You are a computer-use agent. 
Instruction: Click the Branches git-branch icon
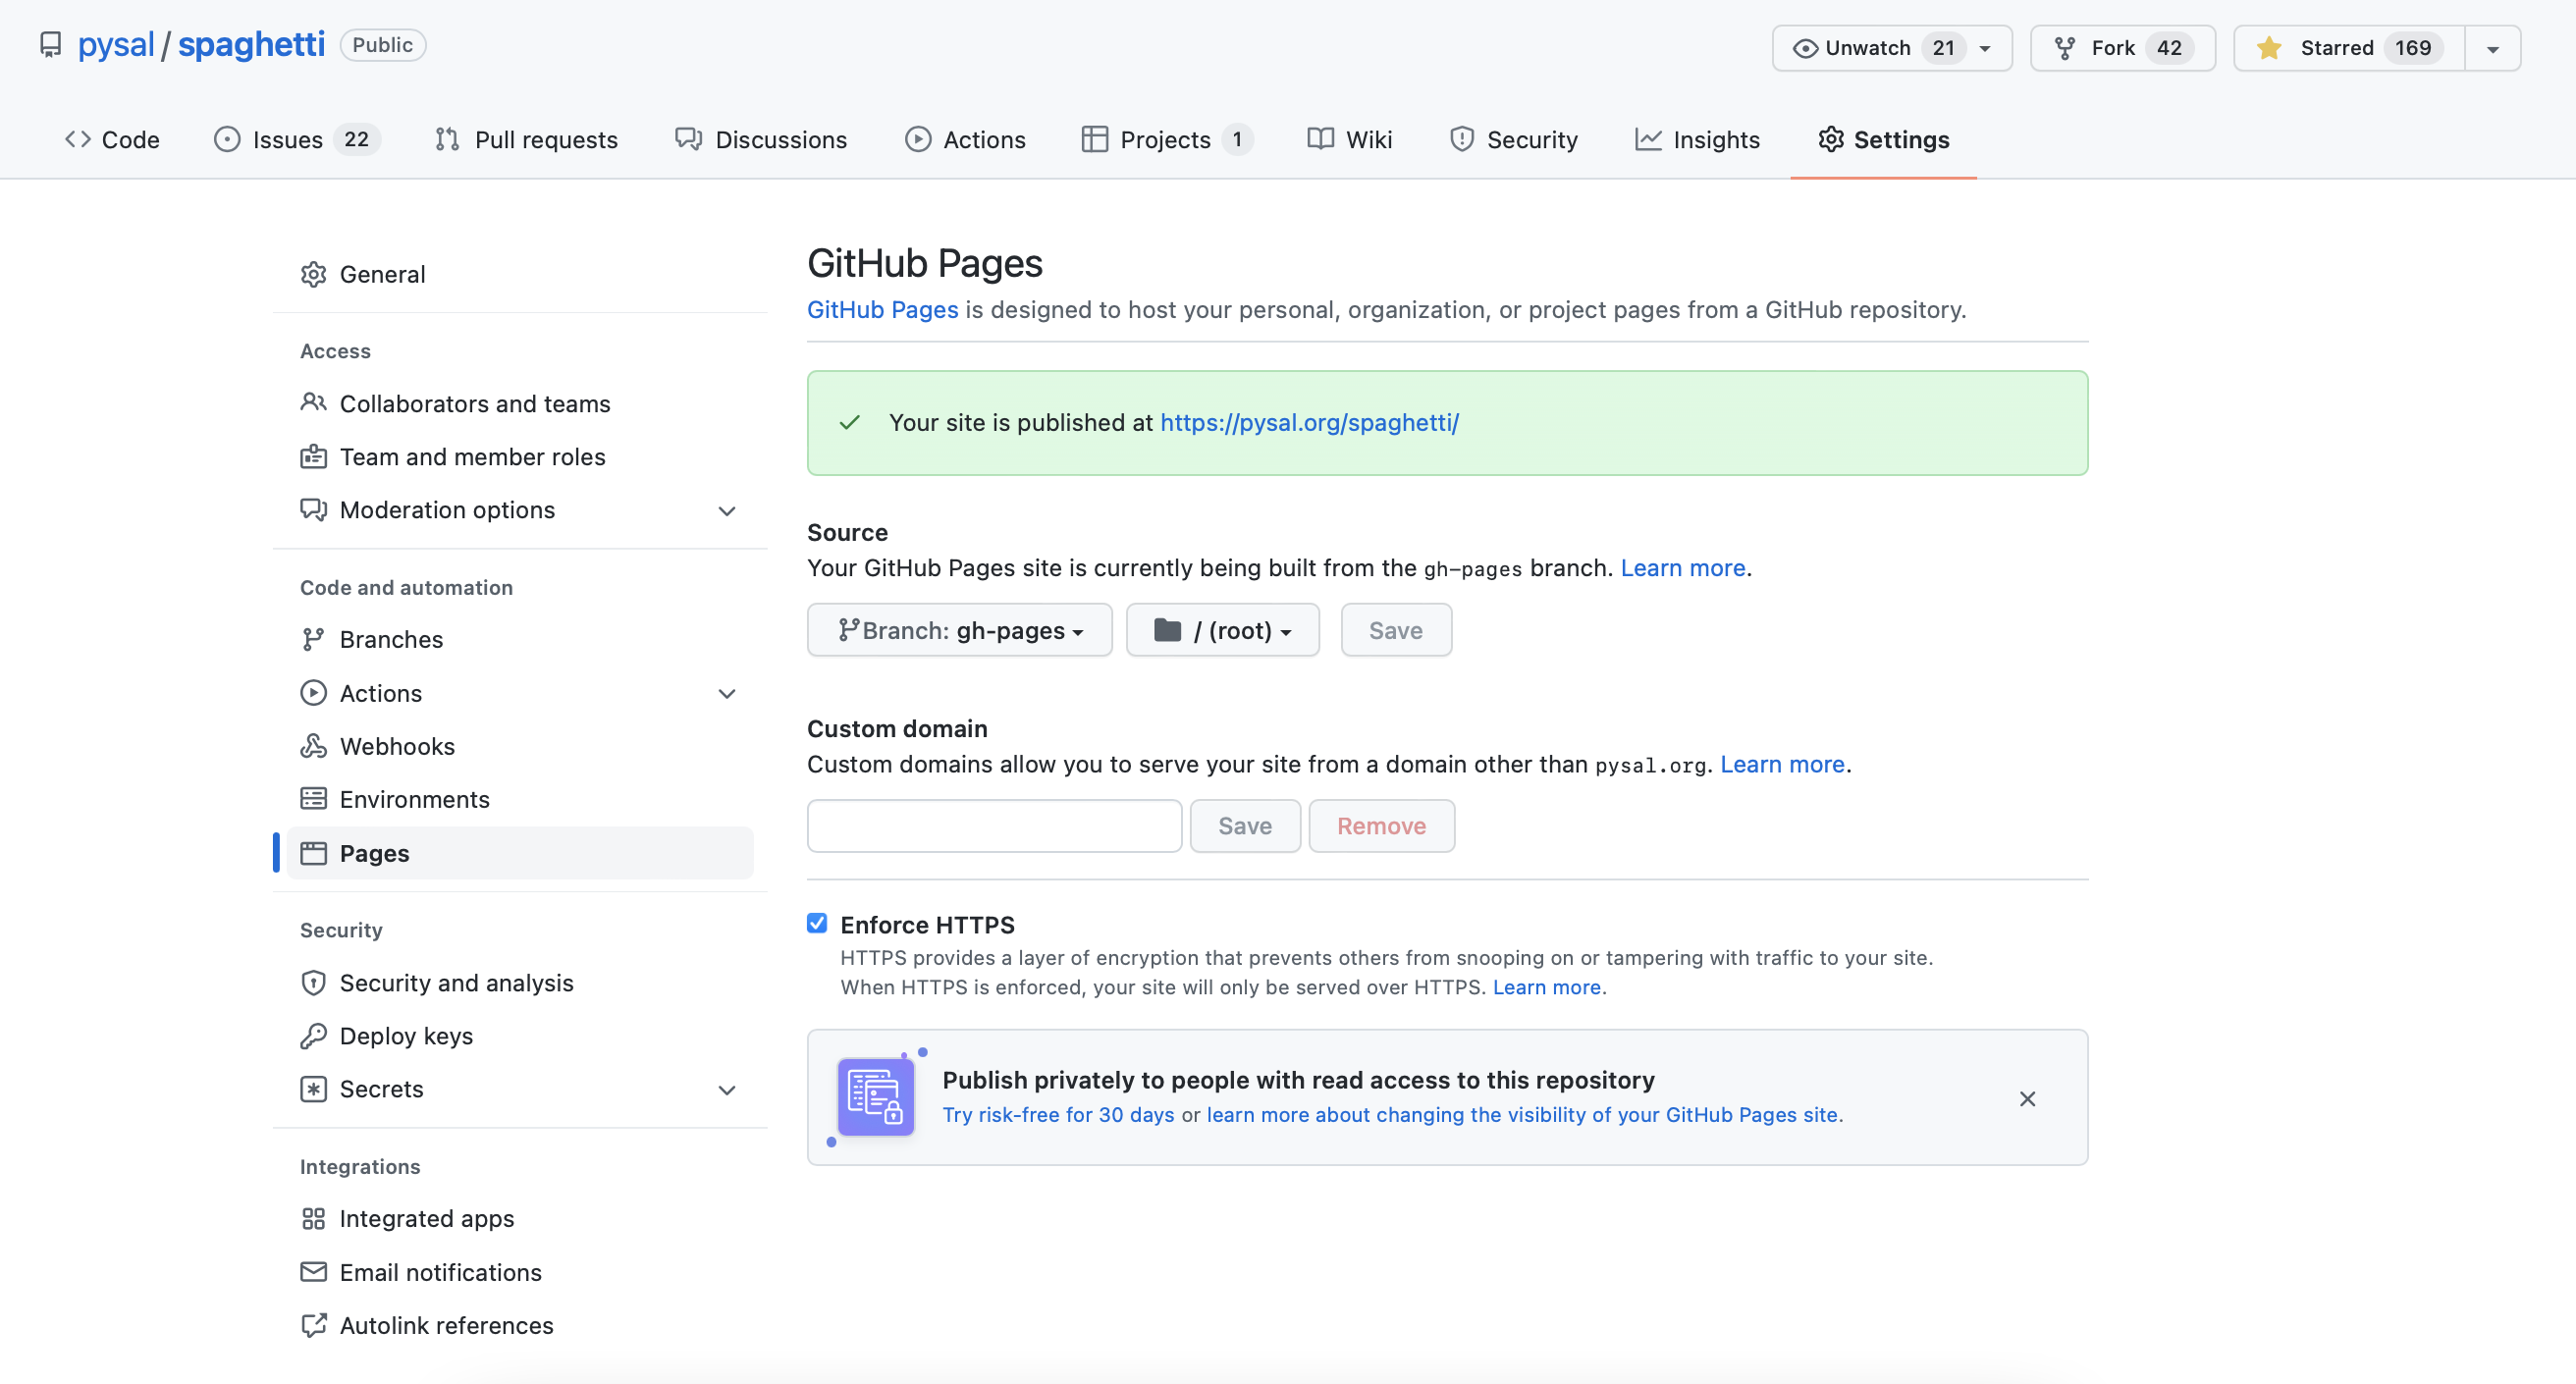click(x=313, y=639)
